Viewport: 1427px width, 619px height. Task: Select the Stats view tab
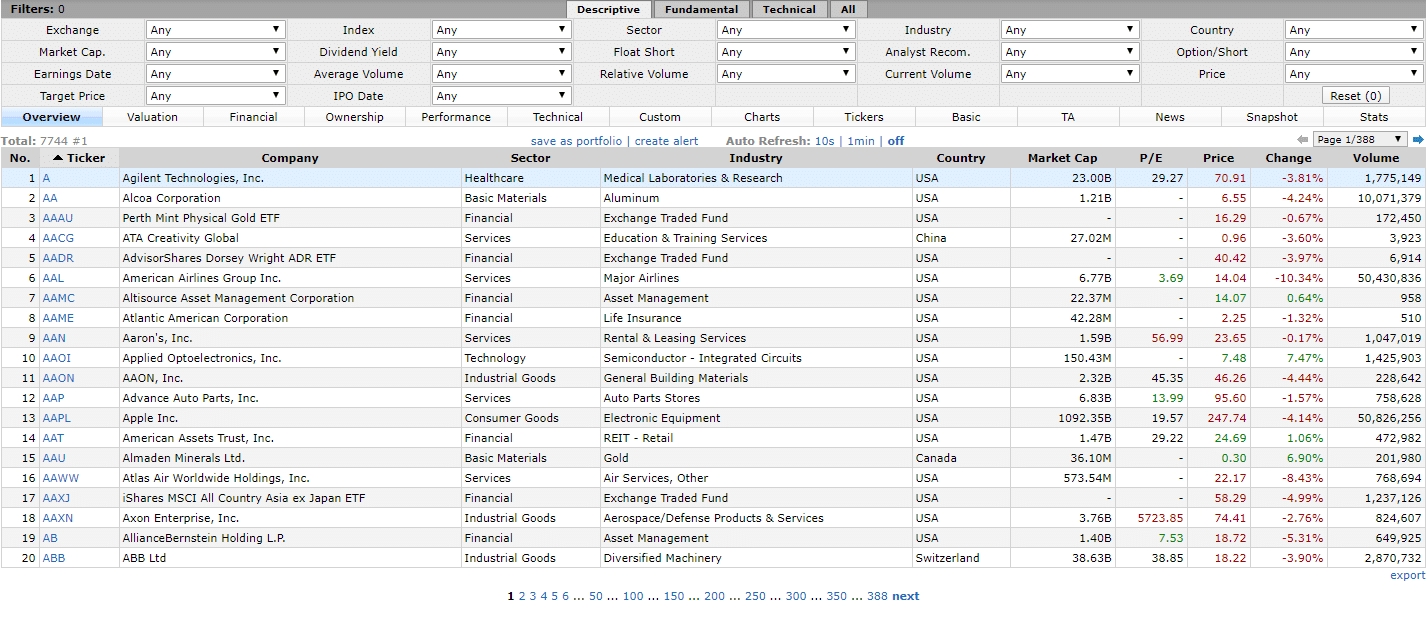tap(1374, 117)
